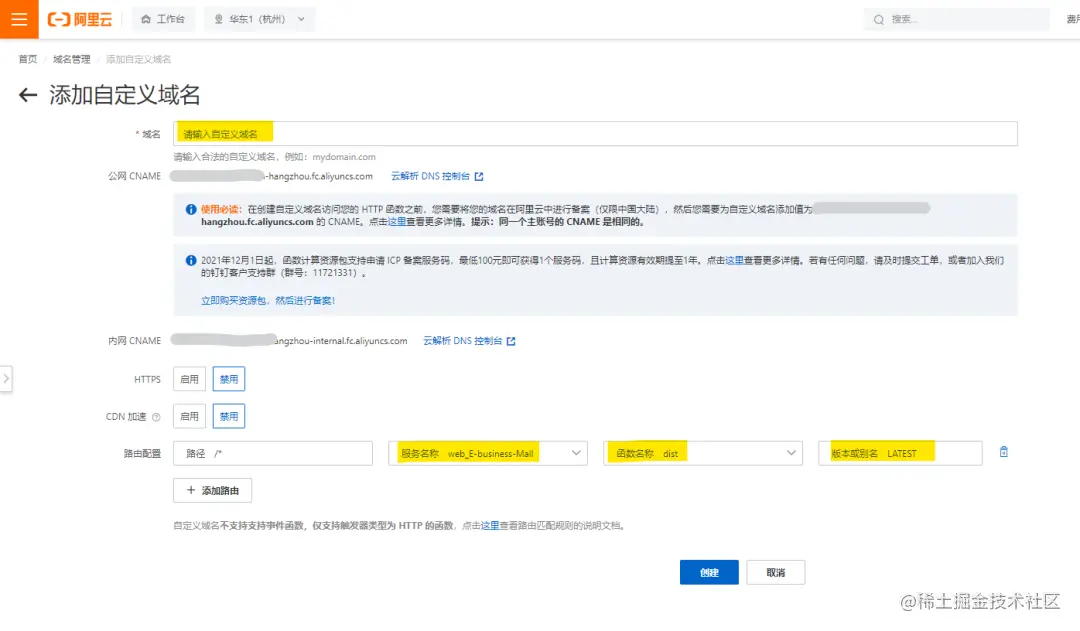Click external-link icon next to 公网 CNAME DNS link
This screenshot has height=631, width=1080.
pos(479,176)
